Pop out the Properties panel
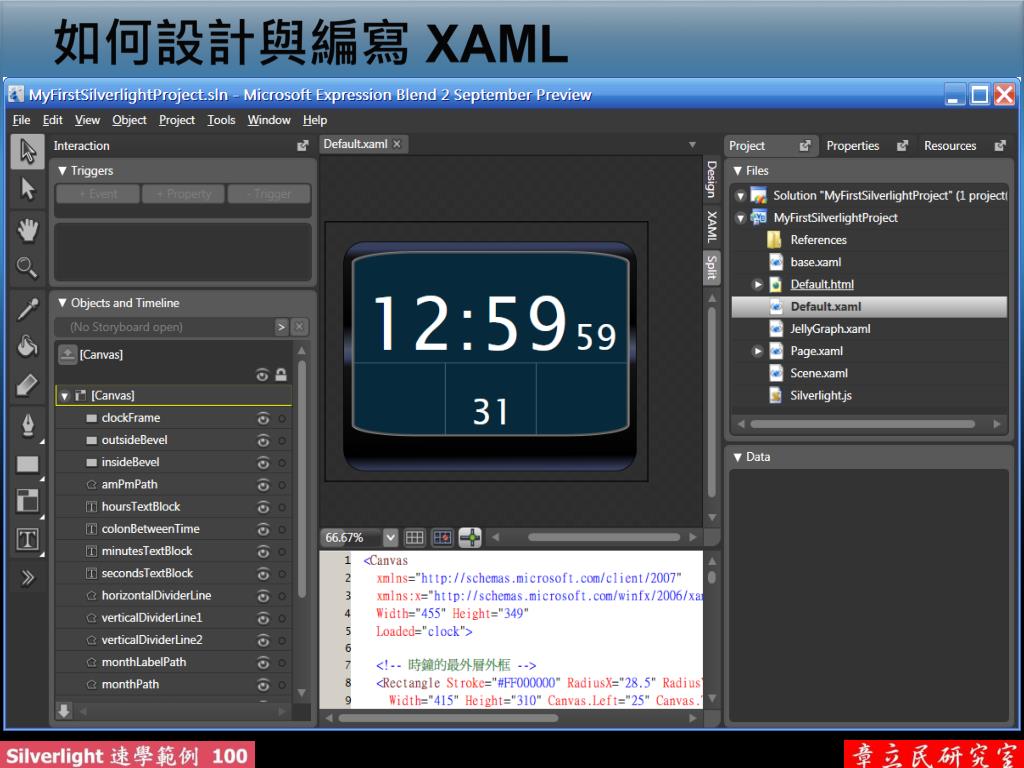1024x768 pixels. (x=902, y=146)
